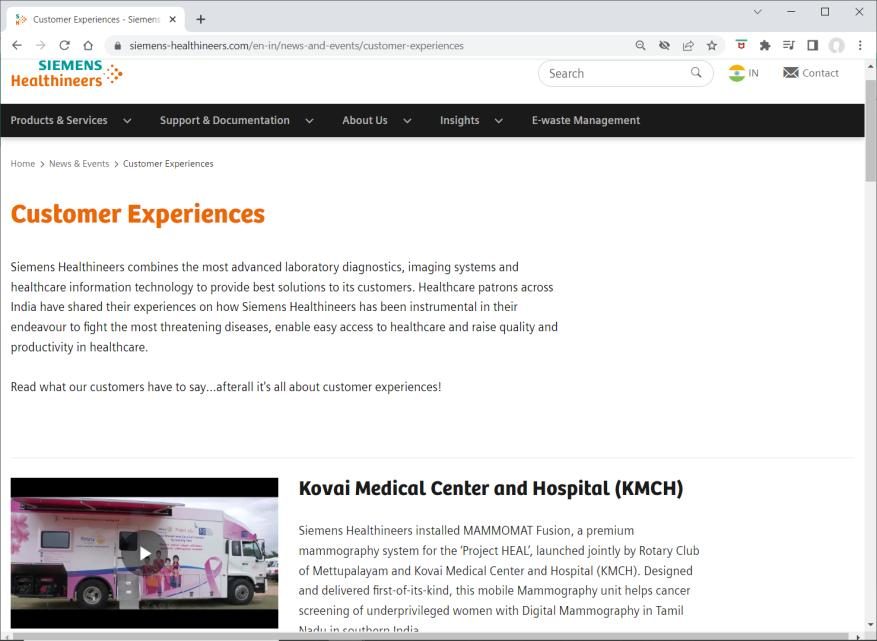The width and height of the screenshot is (877, 641).
Task: Share this page via address bar icon
Action: 688,45
